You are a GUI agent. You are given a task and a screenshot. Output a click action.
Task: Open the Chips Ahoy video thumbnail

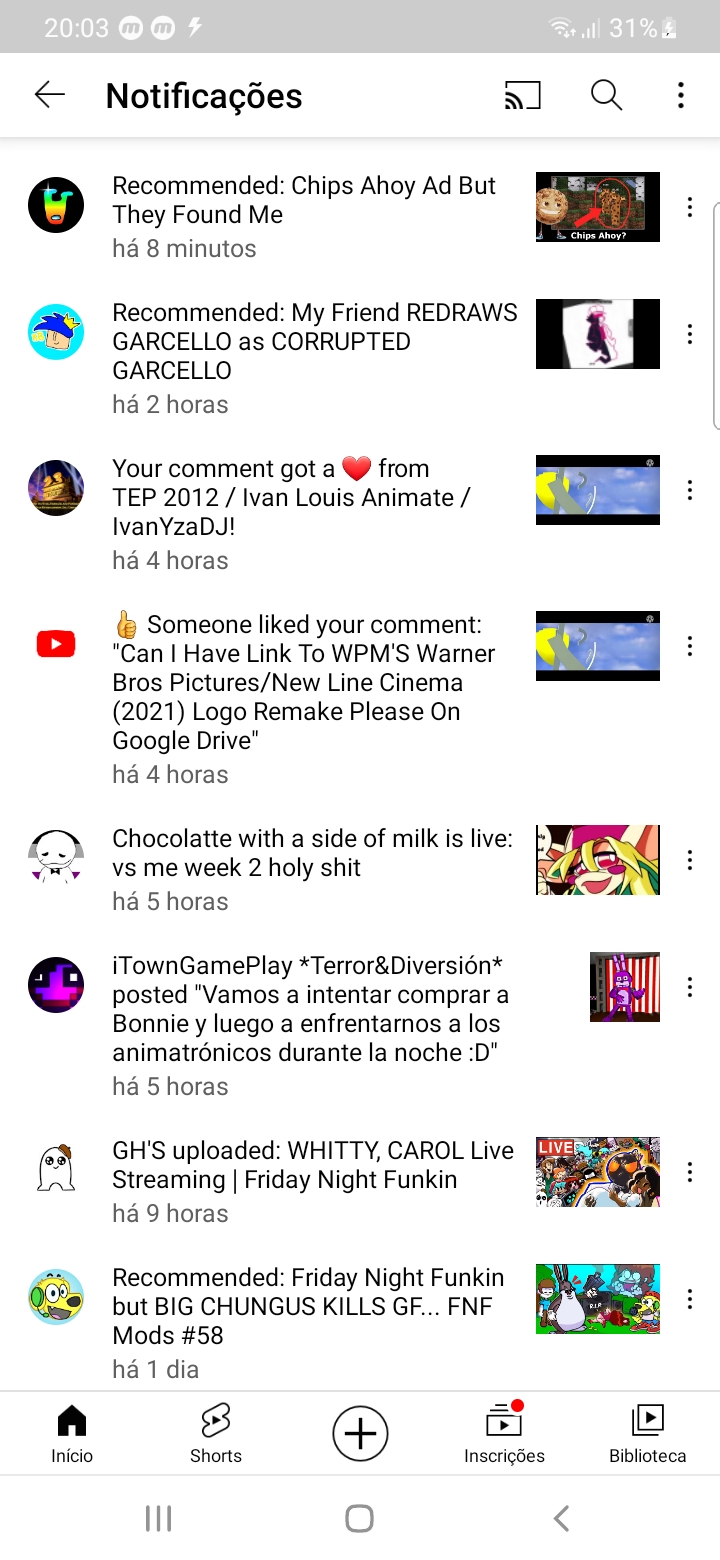pyautogui.click(x=598, y=207)
